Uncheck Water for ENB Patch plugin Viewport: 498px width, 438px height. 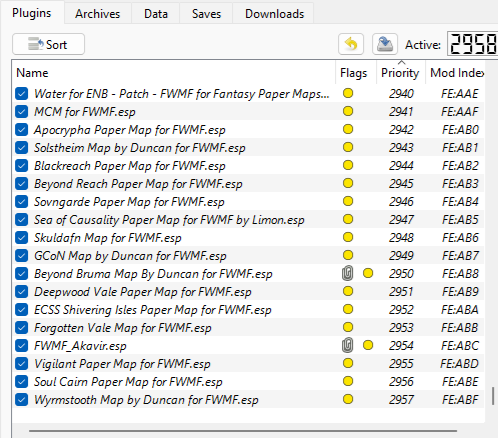(x=22, y=94)
